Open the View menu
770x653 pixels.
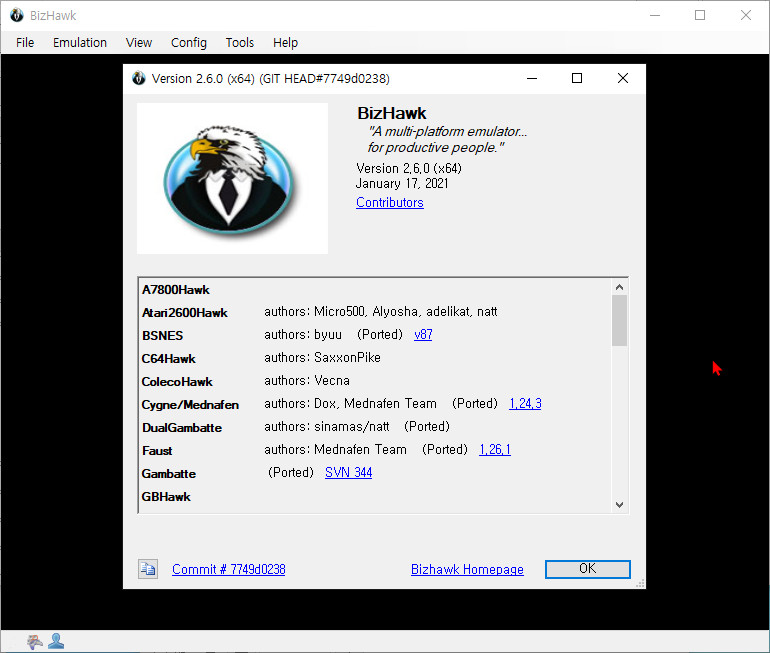click(x=138, y=43)
